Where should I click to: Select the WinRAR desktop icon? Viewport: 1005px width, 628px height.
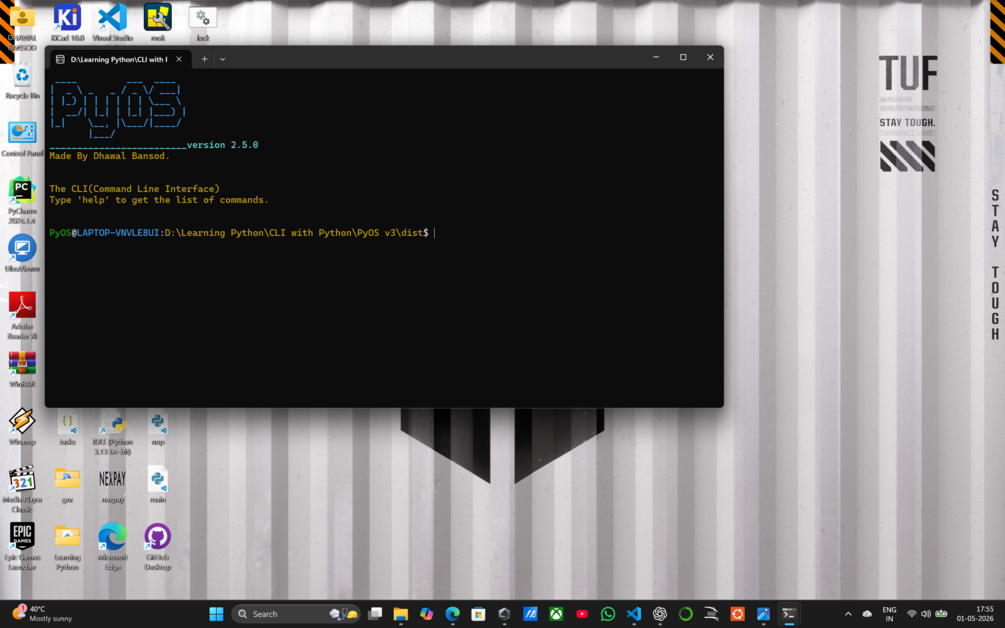(22, 369)
